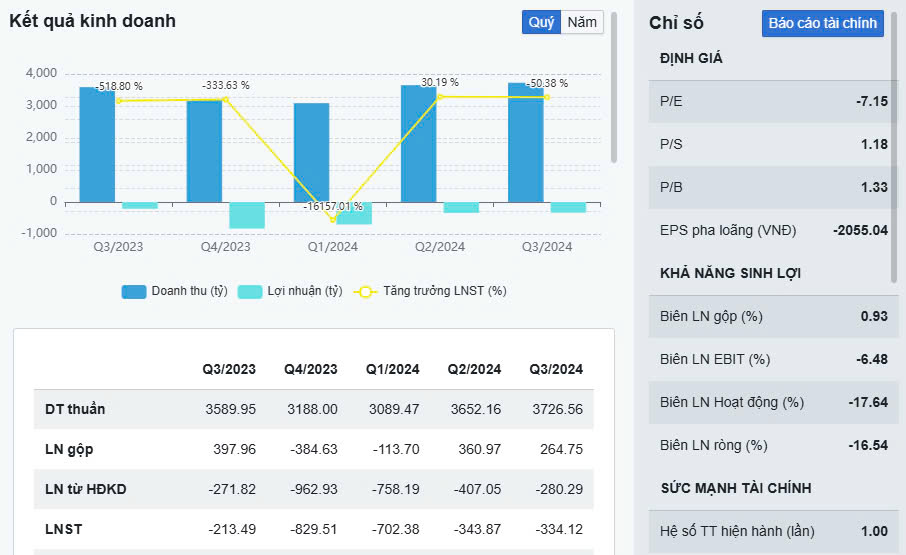Select the Q3/2024 blue revenue bar
Viewport: 906px width, 555px height.
pyautogui.click(x=525, y=142)
